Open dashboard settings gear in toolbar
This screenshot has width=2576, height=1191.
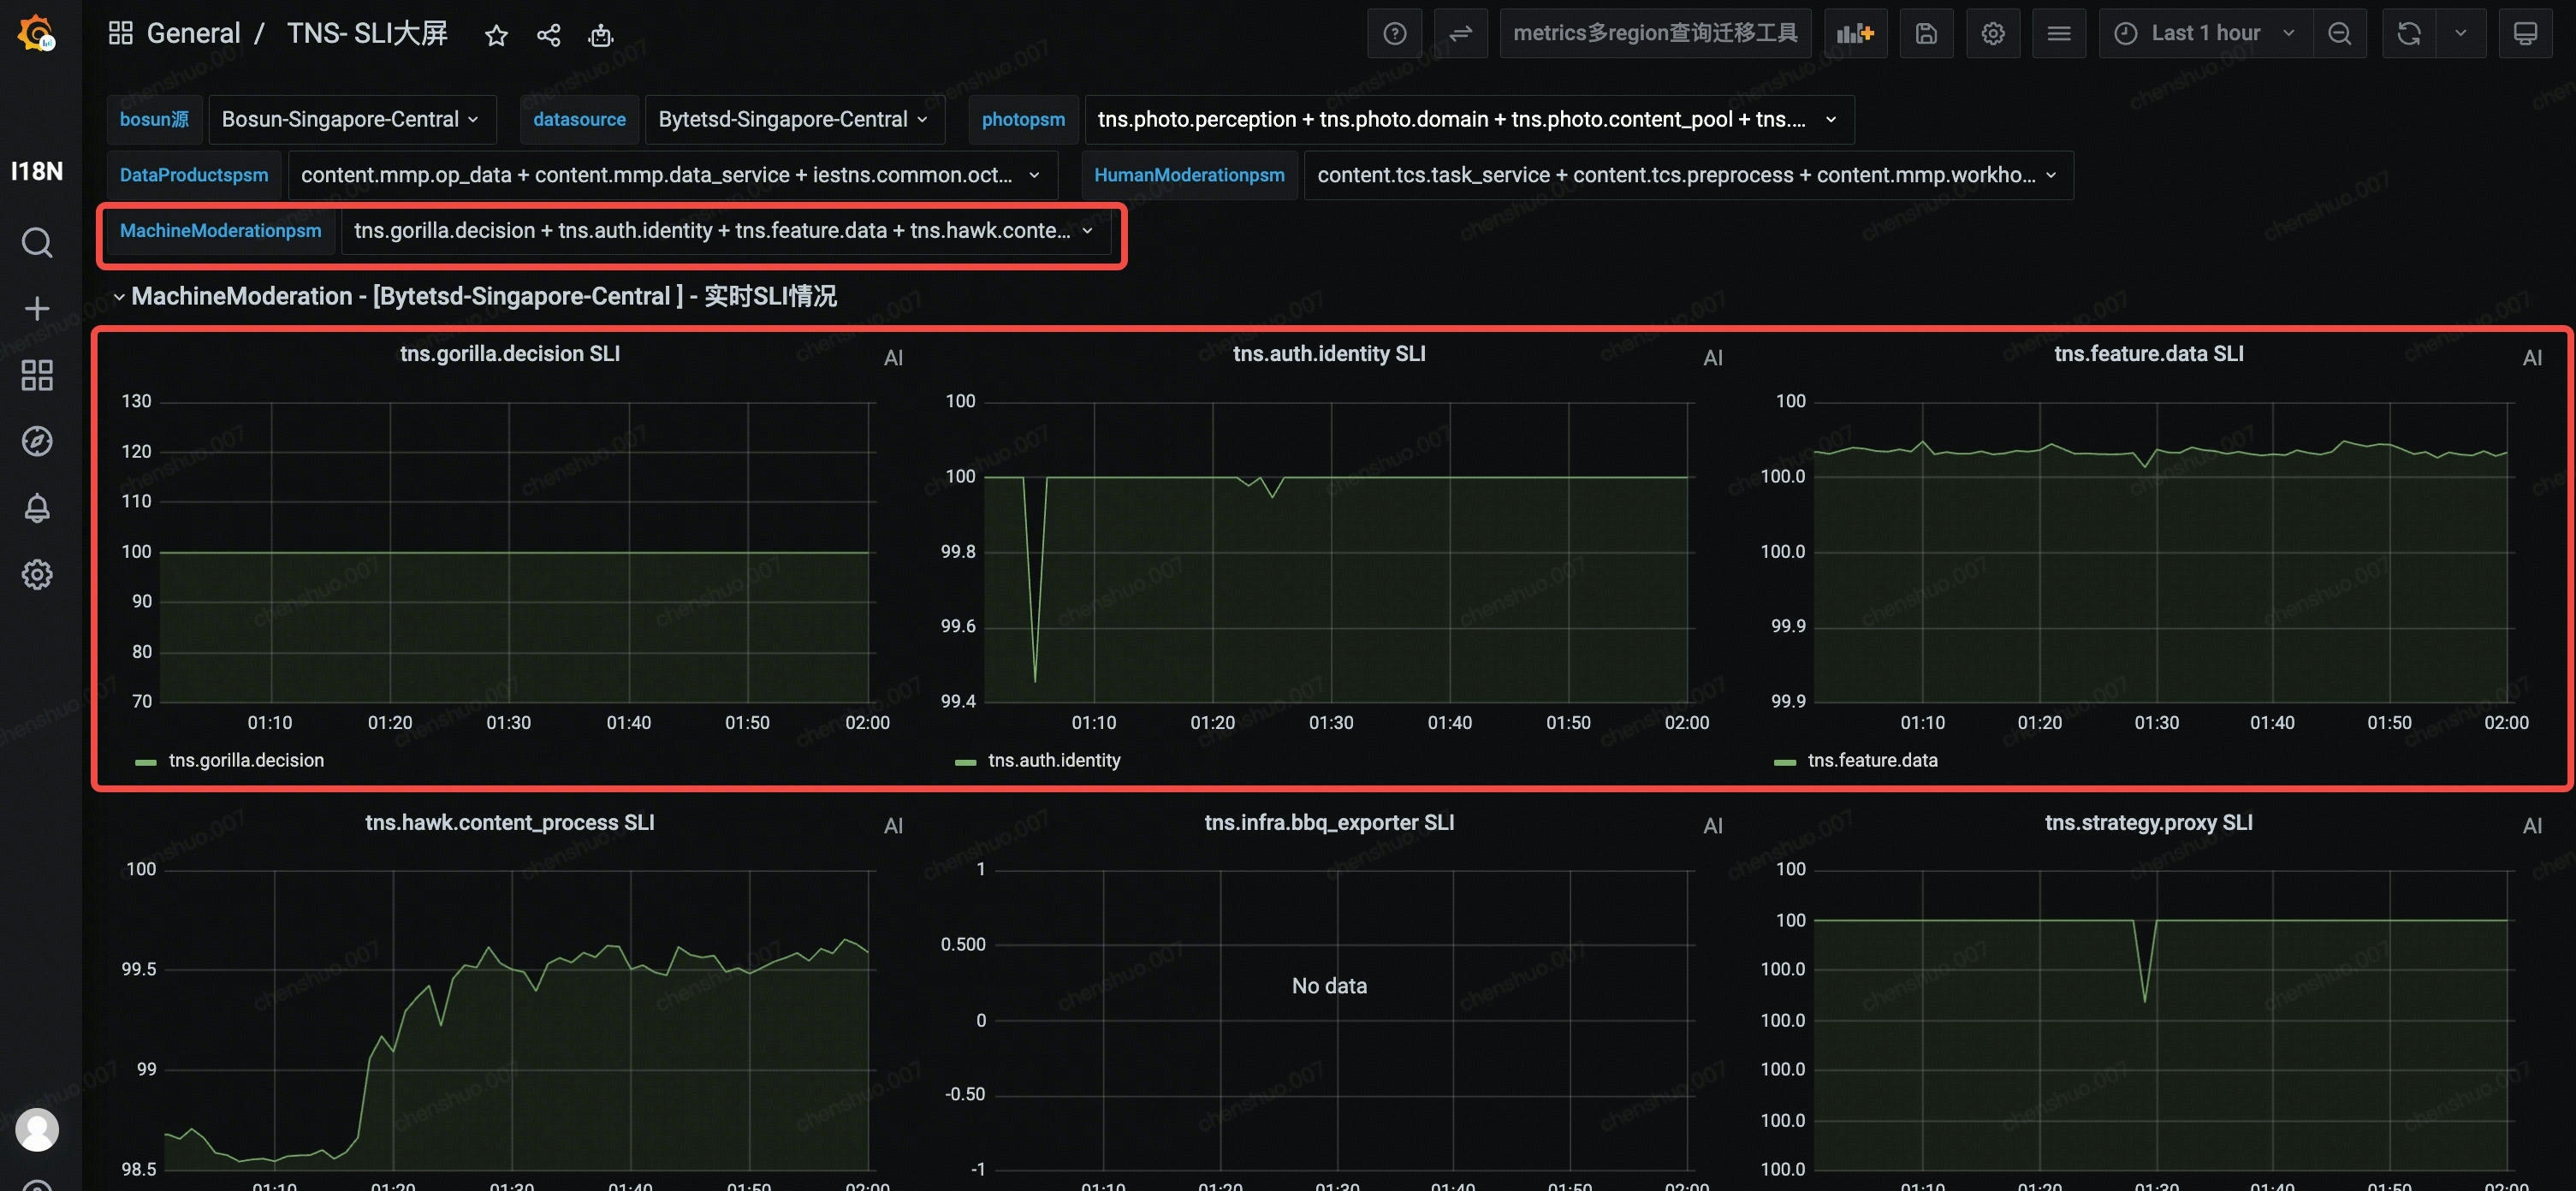(1992, 33)
